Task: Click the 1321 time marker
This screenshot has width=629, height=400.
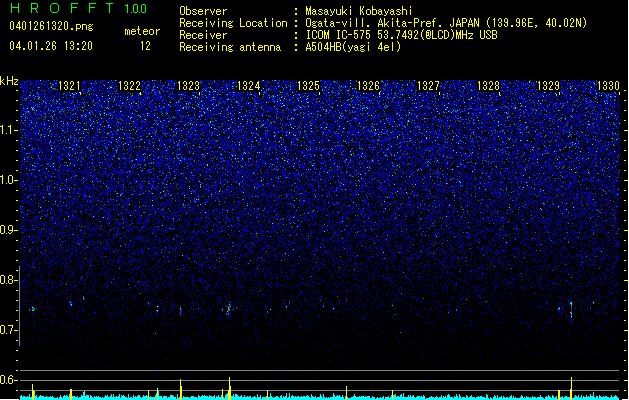Action: 69,85
